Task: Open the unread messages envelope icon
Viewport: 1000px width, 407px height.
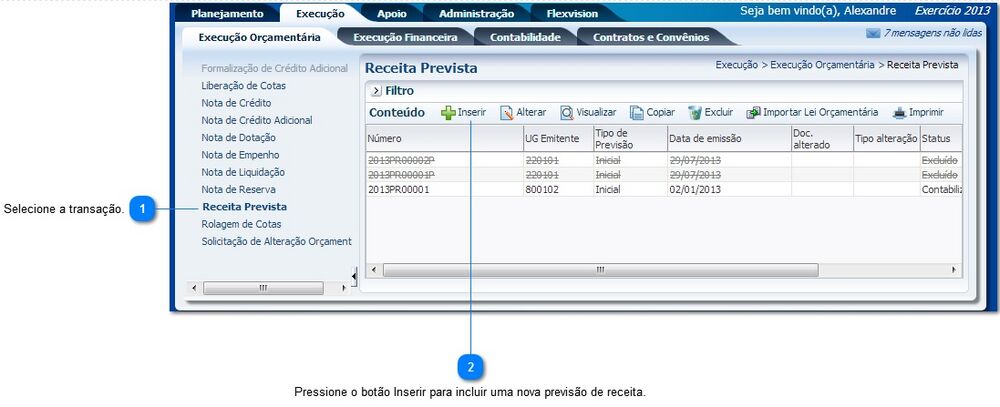Action: pyautogui.click(x=872, y=33)
